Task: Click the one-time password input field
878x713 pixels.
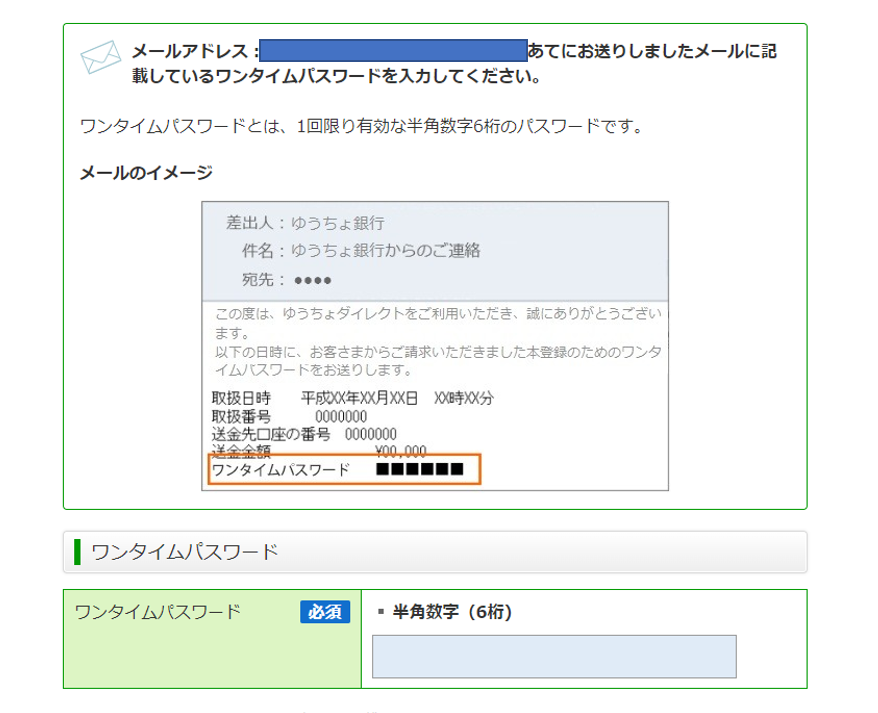Action: pyautogui.click(x=554, y=656)
